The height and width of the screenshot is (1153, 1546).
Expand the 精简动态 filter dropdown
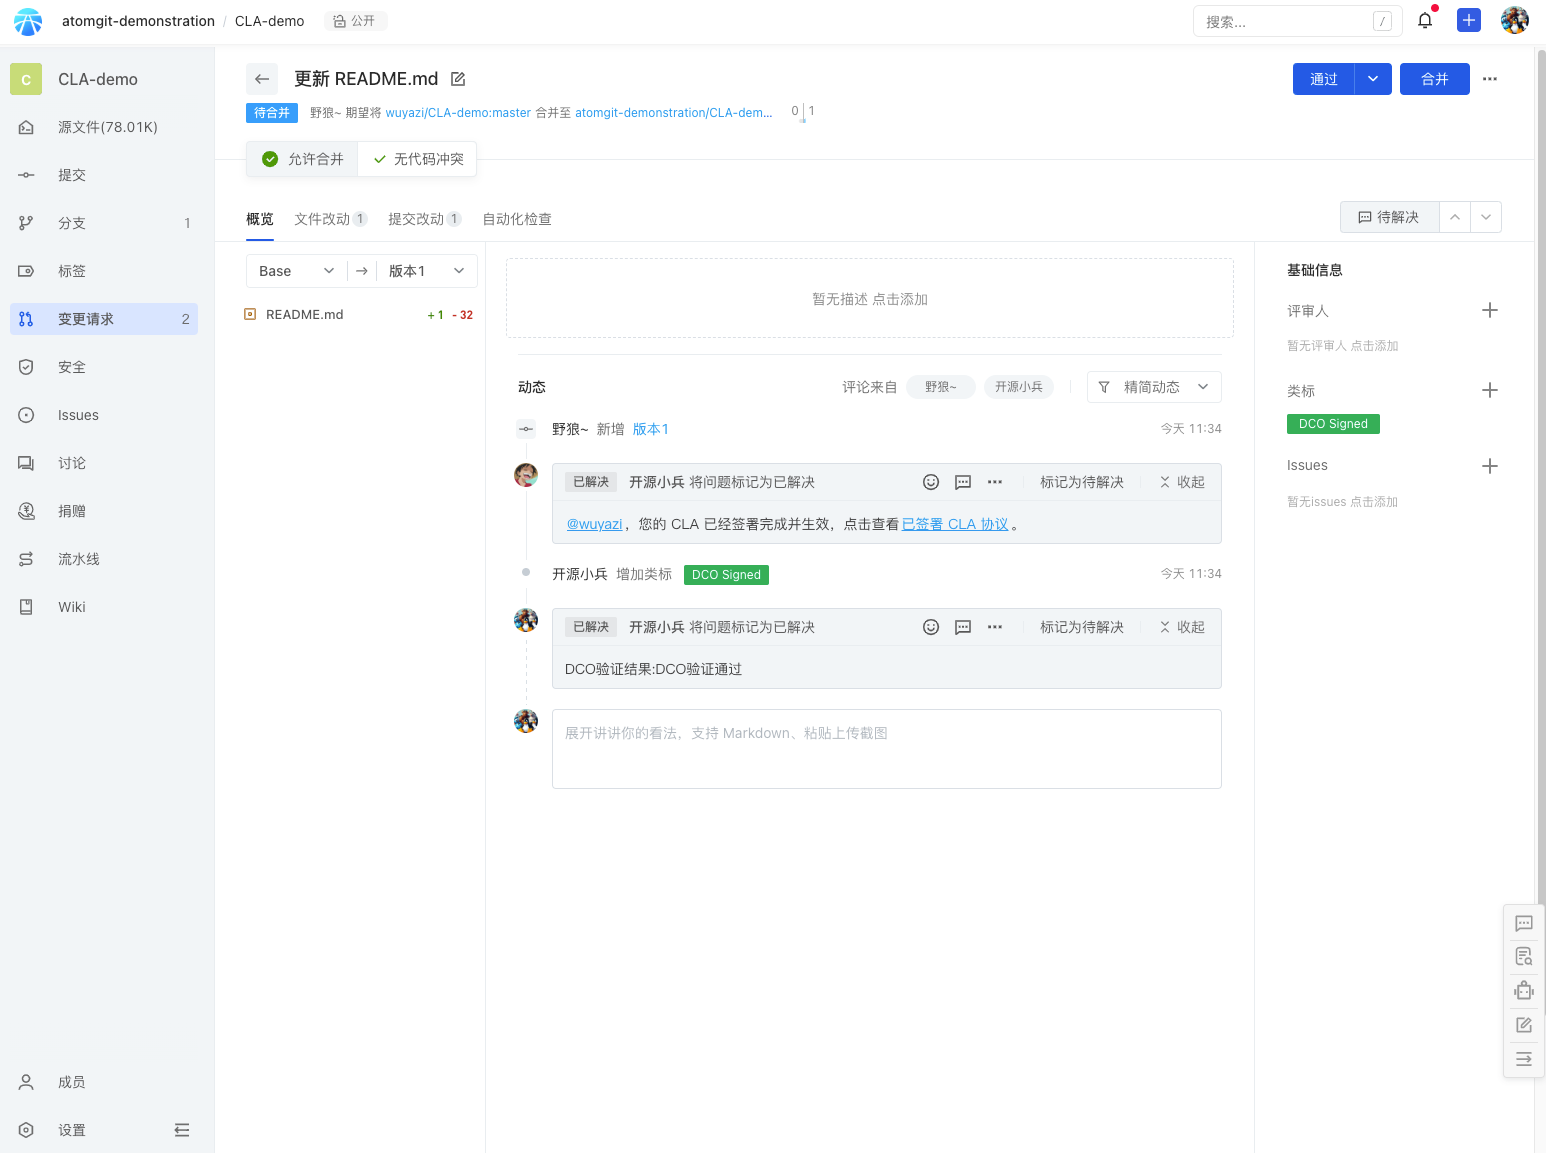click(x=1154, y=387)
